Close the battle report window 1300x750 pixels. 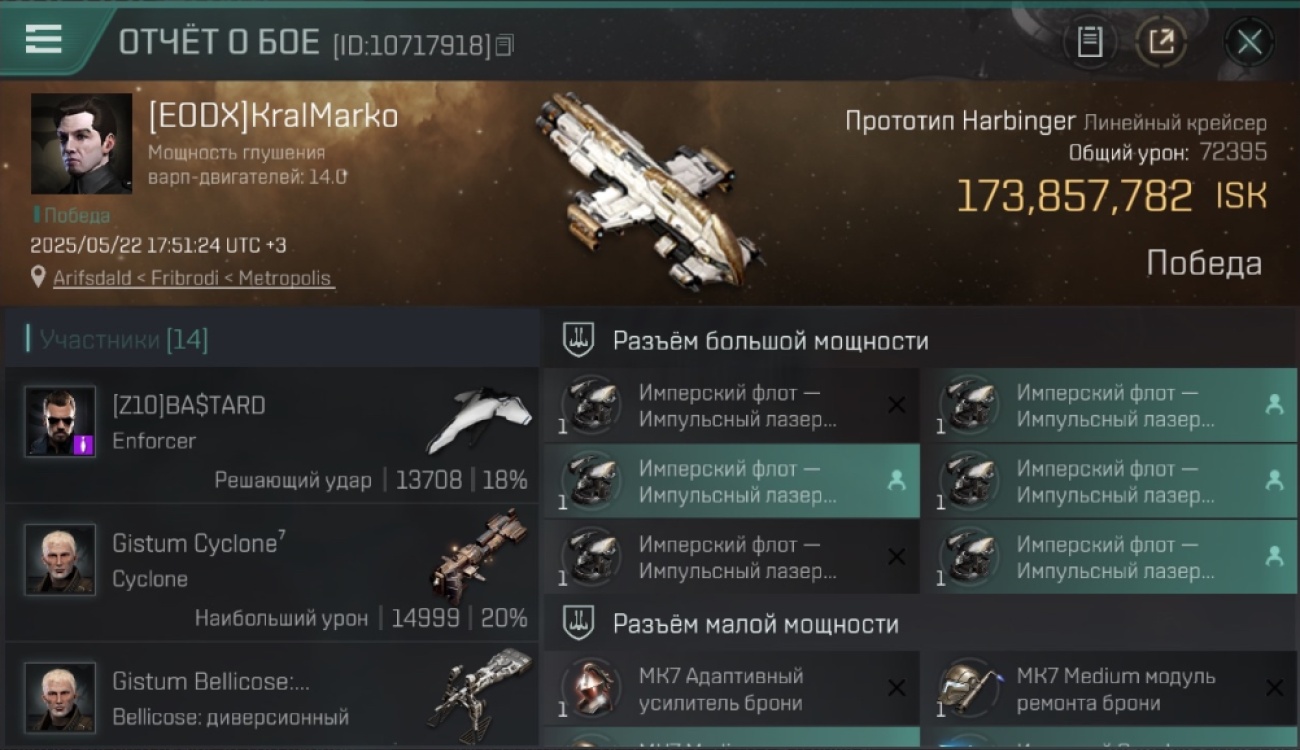tap(1249, 42)
